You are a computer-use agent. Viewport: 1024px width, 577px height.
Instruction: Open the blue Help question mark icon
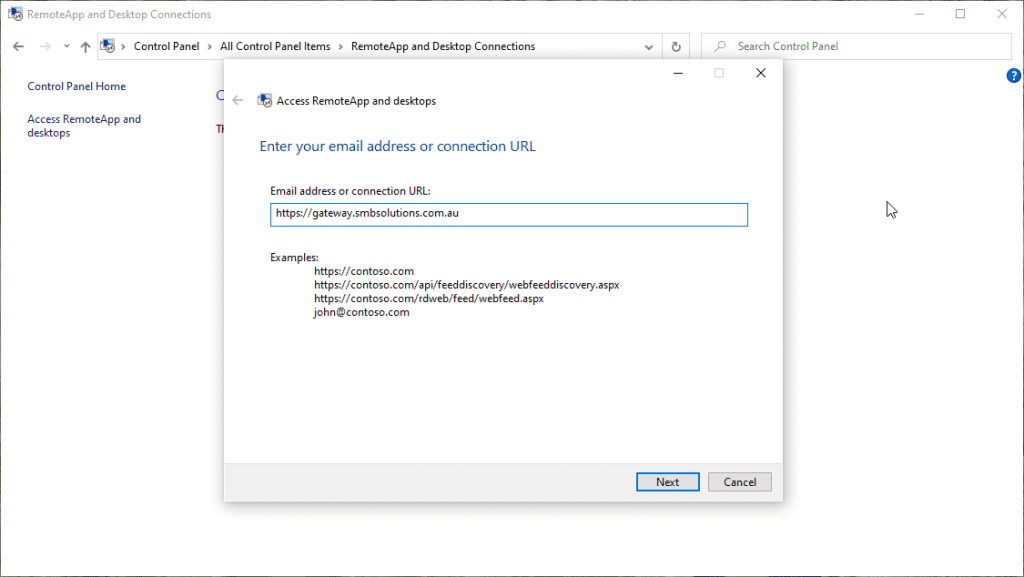[1014, 76]
